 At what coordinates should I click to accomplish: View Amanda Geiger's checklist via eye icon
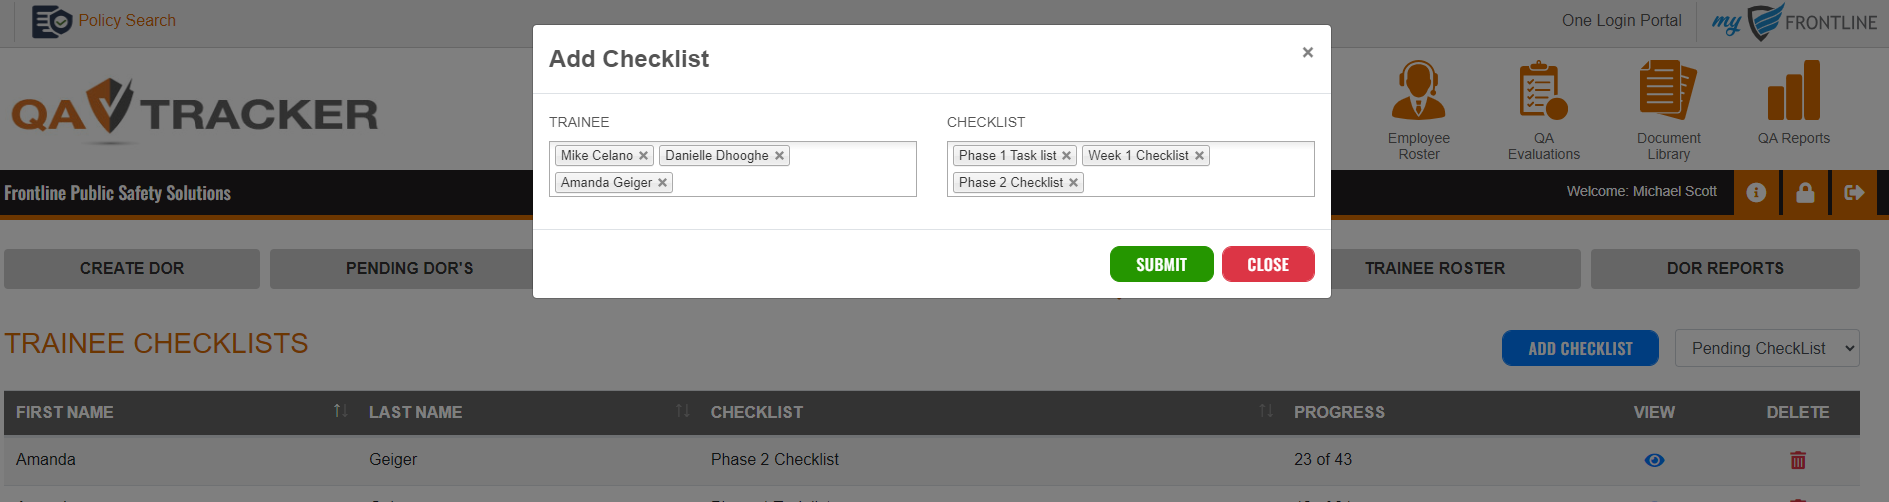coord(1654,460)
